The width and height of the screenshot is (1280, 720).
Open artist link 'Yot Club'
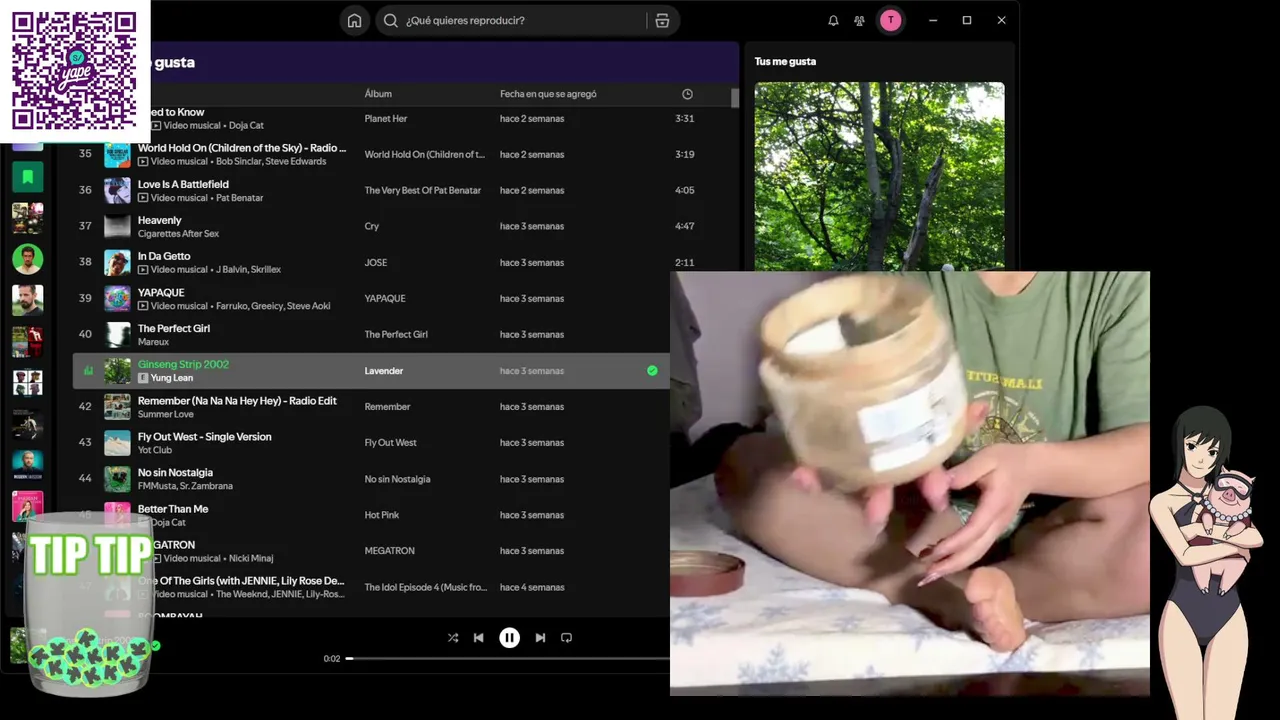pyautogui.click(x=155, y=450)
